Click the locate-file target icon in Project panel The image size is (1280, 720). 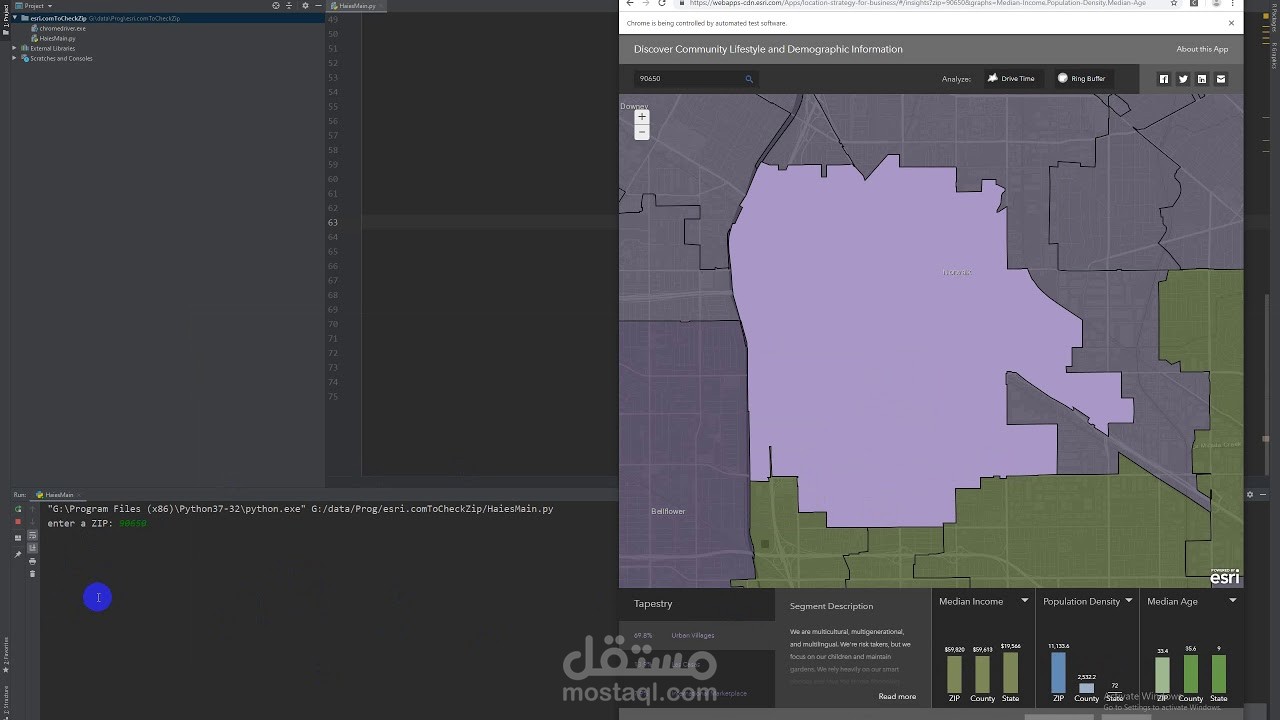276,6
